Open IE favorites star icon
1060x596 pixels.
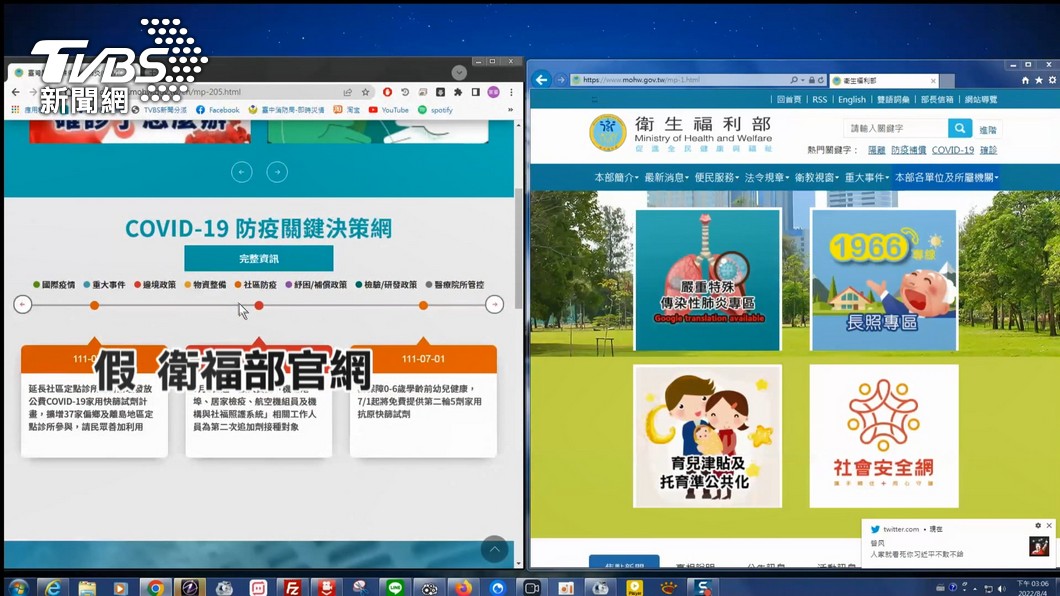1038,80
